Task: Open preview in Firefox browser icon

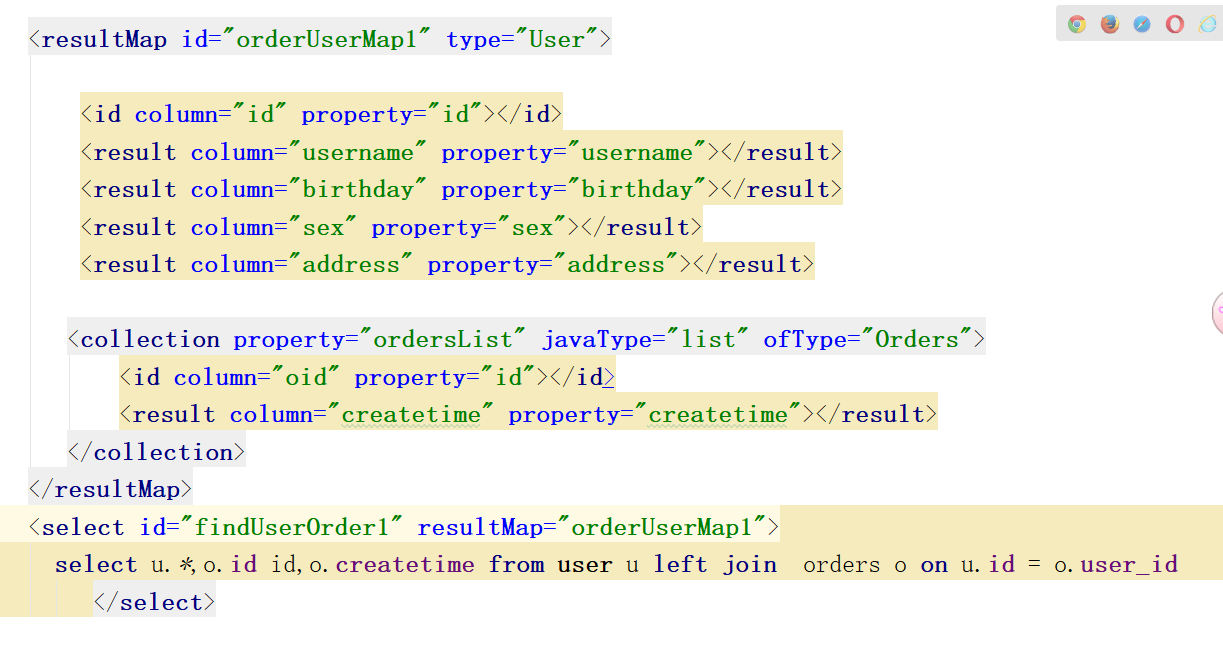Action: coord(1110,24)
